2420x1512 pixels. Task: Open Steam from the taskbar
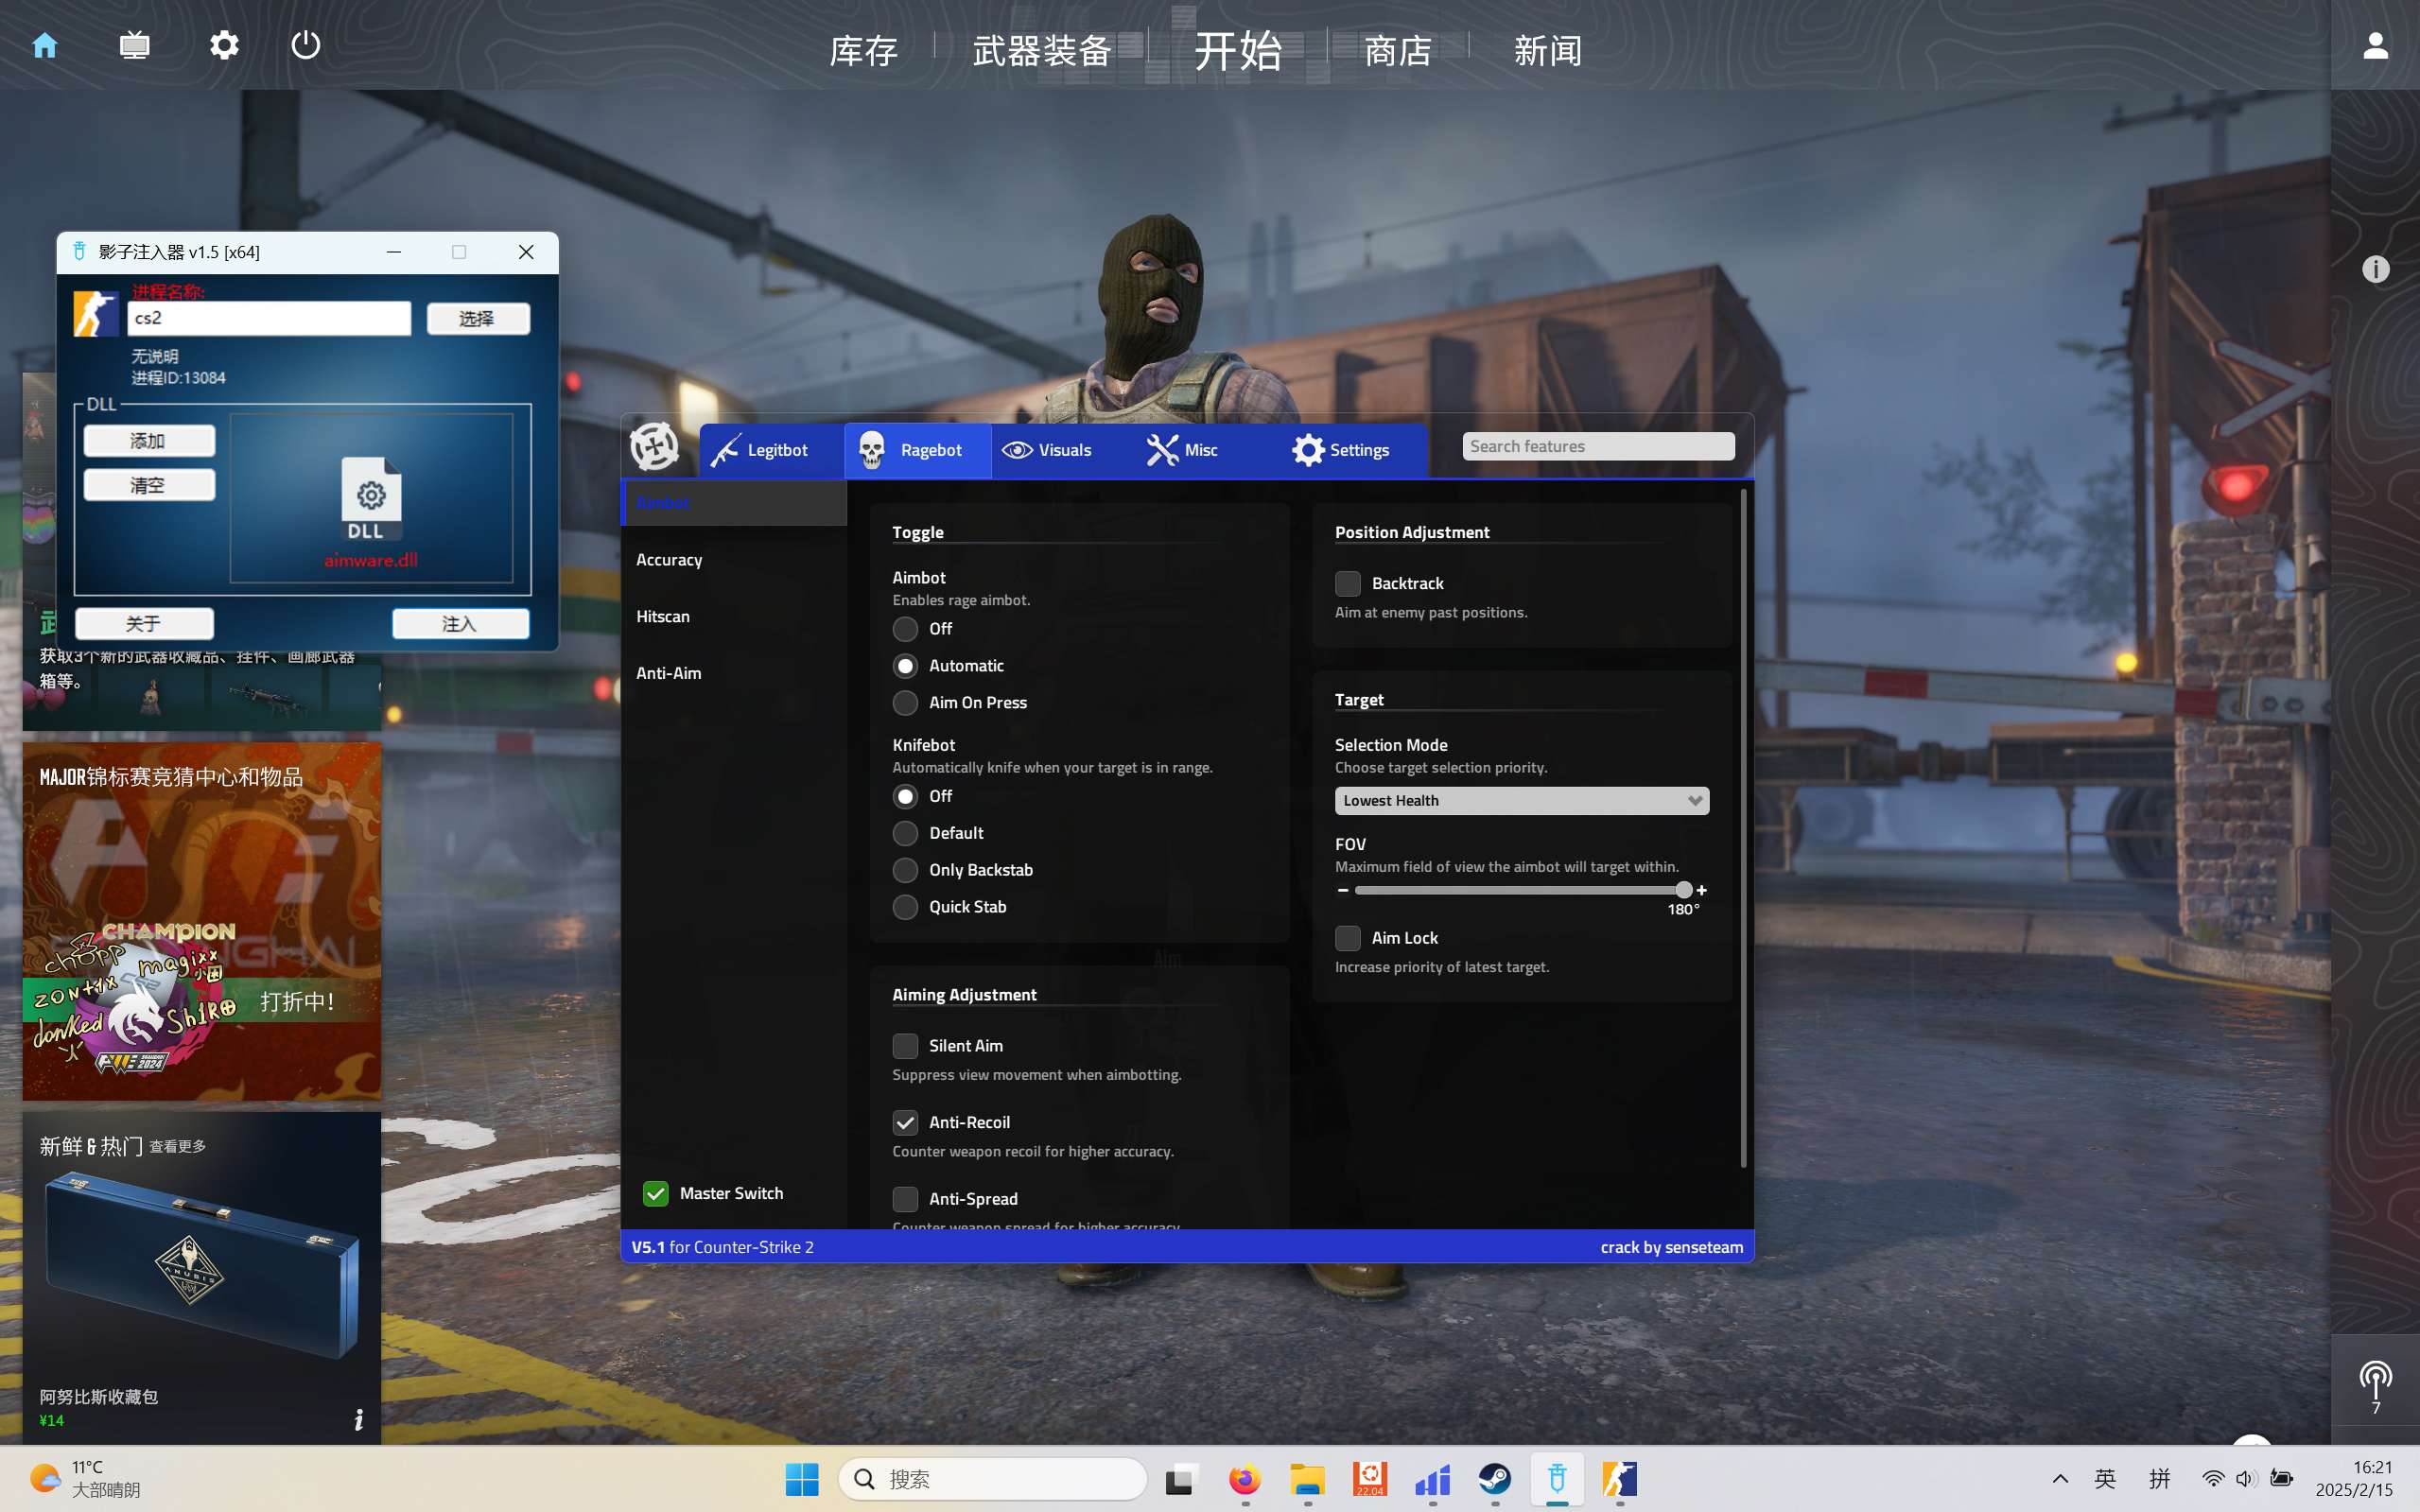(x=1495, y=1479)
